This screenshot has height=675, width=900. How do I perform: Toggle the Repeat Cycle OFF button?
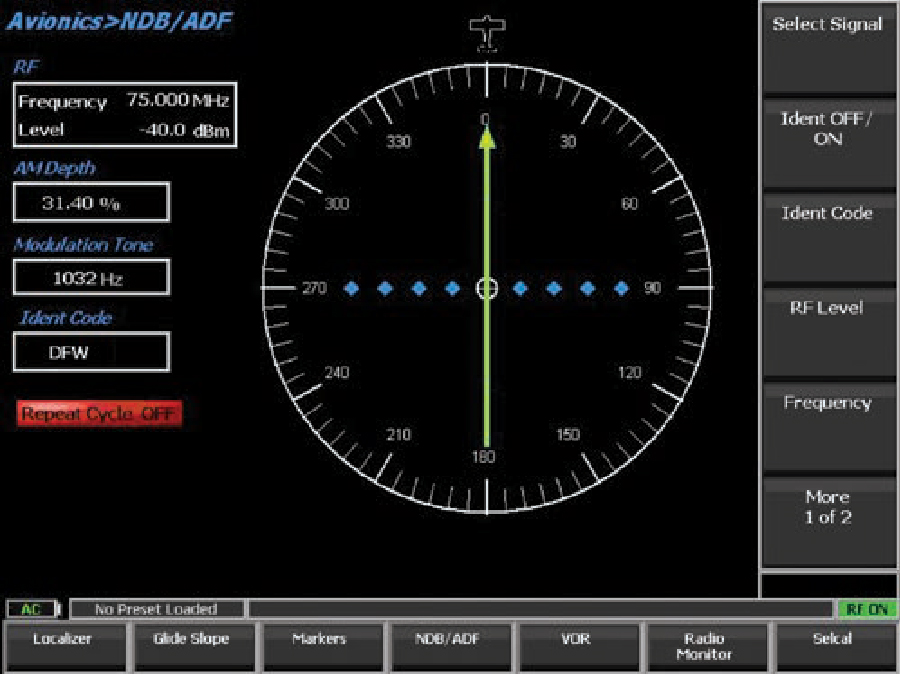pyautogui.click(x=100, y=413)
